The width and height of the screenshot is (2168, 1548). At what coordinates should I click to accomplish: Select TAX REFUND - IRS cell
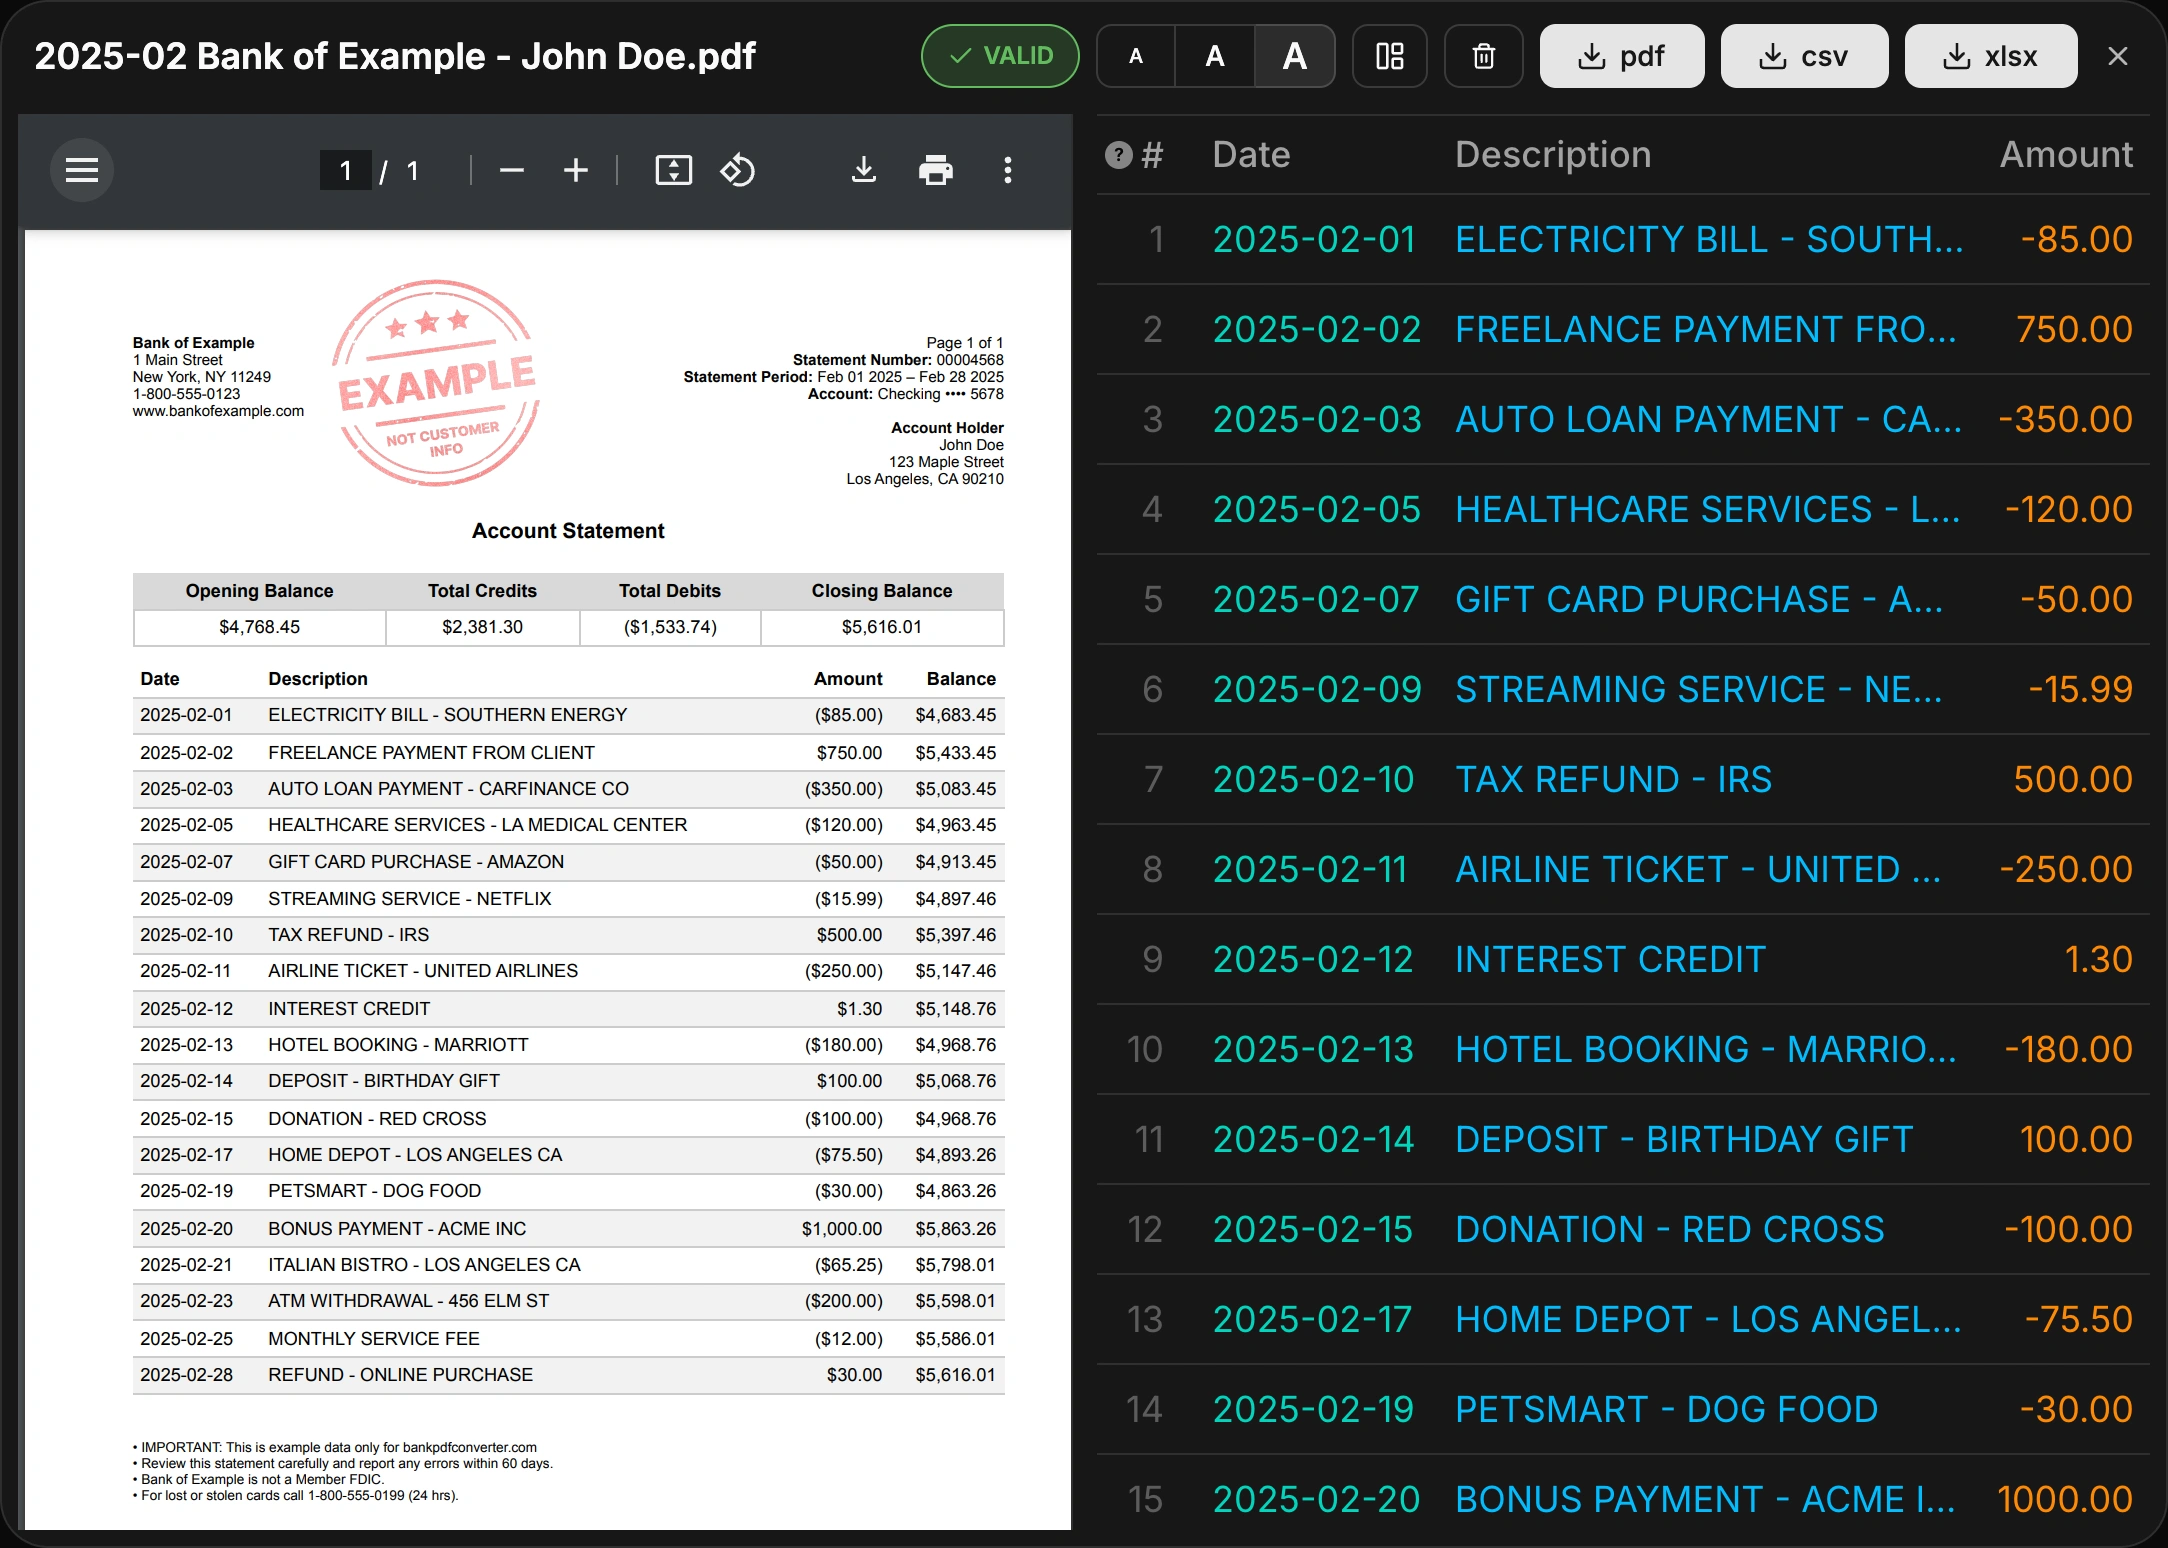(x=1613, y=780)
